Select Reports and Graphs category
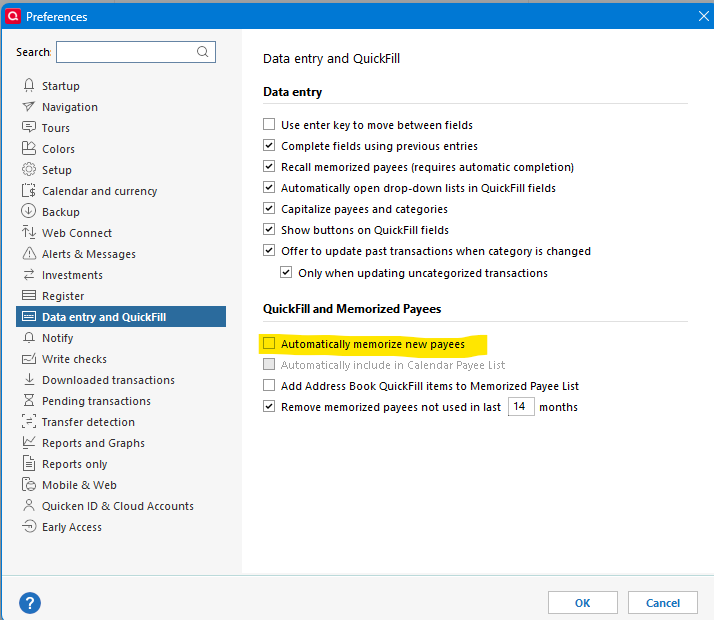Screen dimensions: 714x620 coord(121,442)
